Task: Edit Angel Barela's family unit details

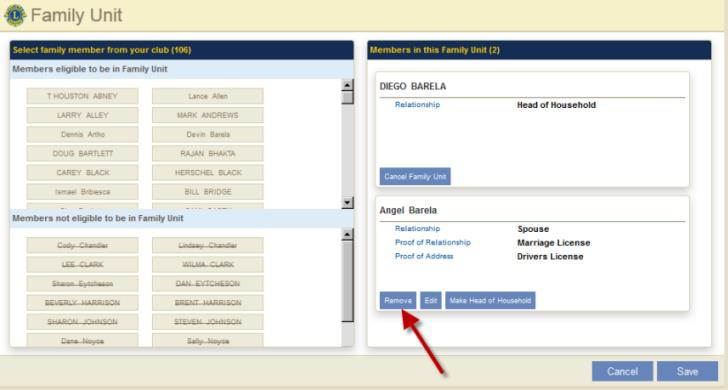Action: pyautogui.click(x=430, y=300)
